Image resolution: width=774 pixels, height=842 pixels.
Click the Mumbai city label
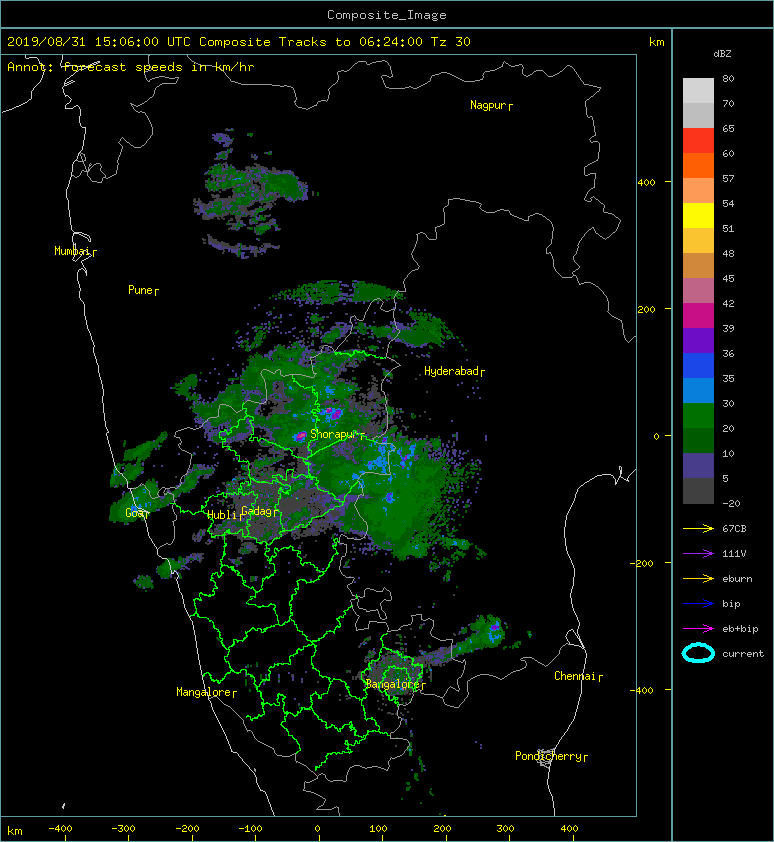tap(75, 251)
